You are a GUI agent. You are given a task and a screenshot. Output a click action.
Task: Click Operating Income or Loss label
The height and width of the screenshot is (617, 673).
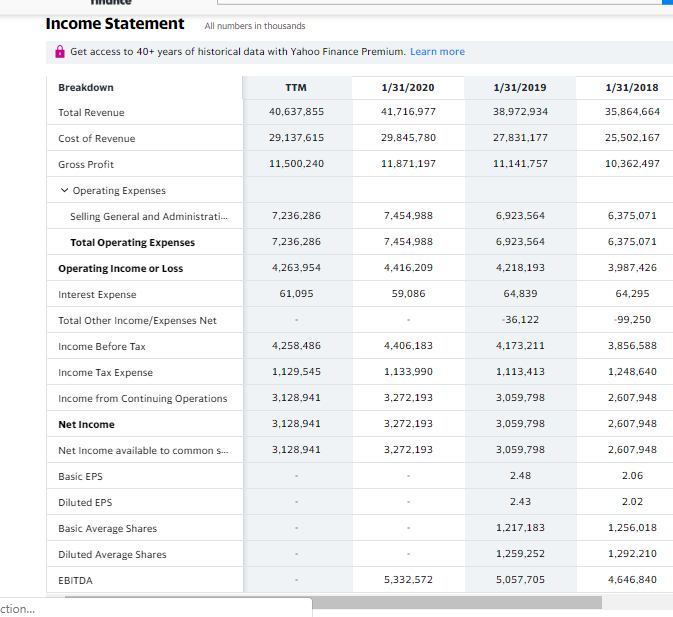coord(121,269)
